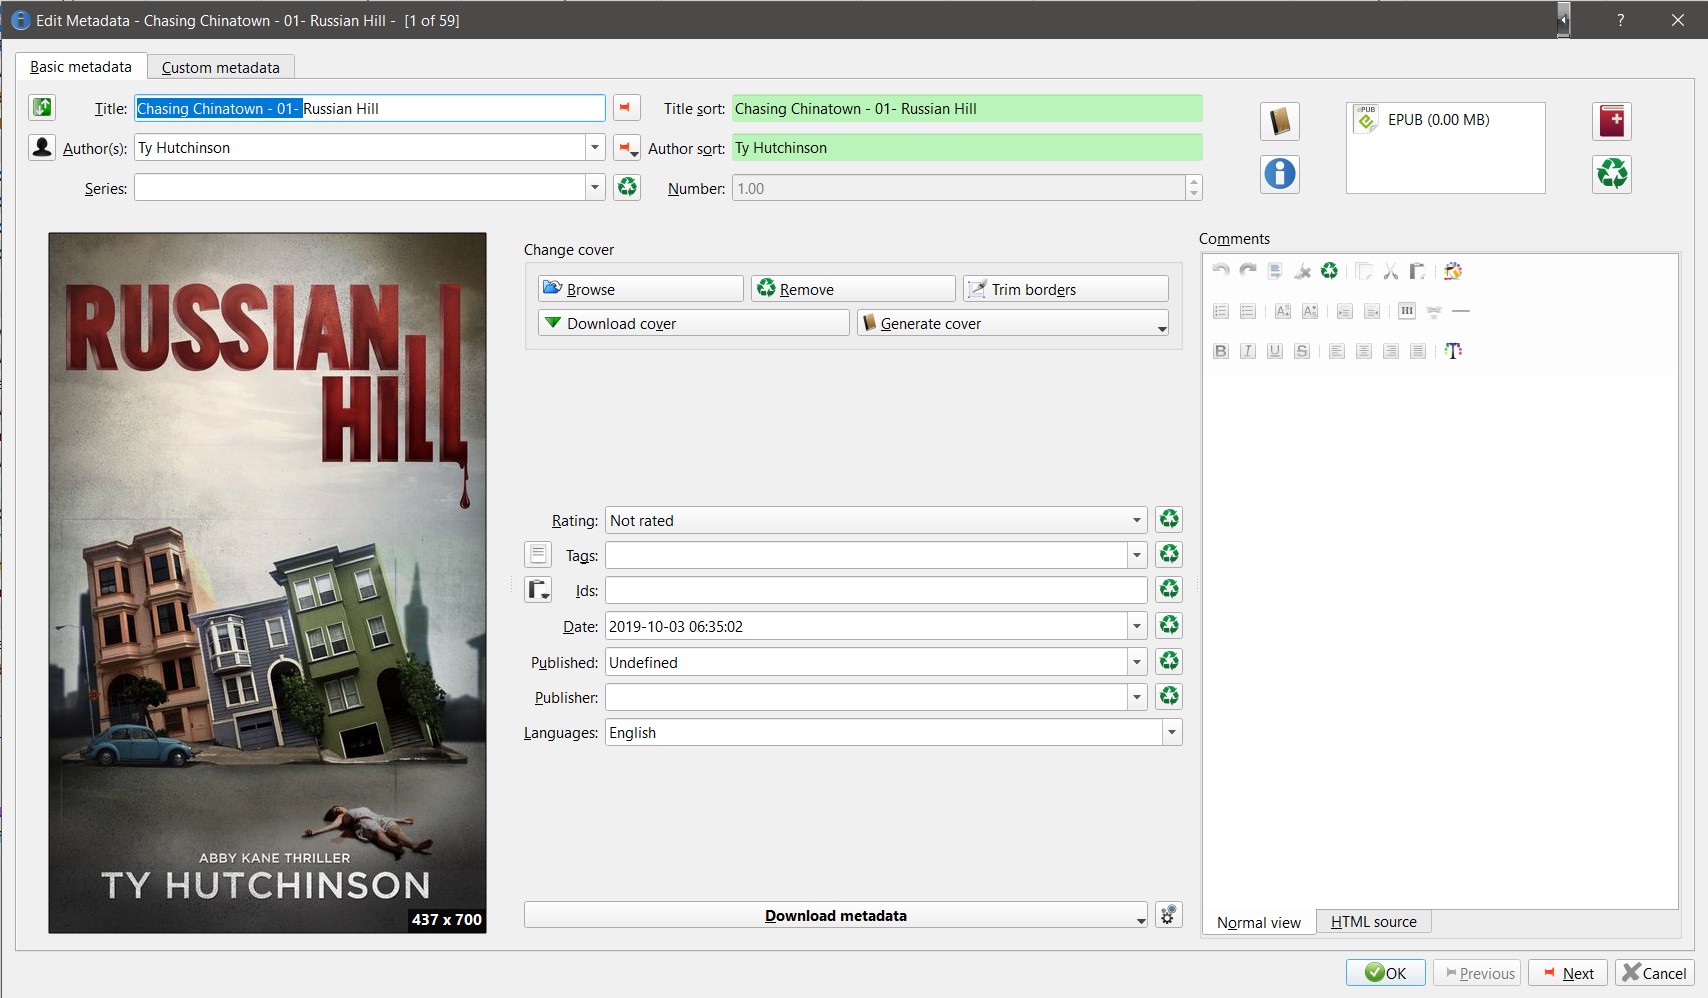The height and width of the screenshot is (998, 1708).
Task: Open the tag editor icon beside Tags
Action: 538,554
